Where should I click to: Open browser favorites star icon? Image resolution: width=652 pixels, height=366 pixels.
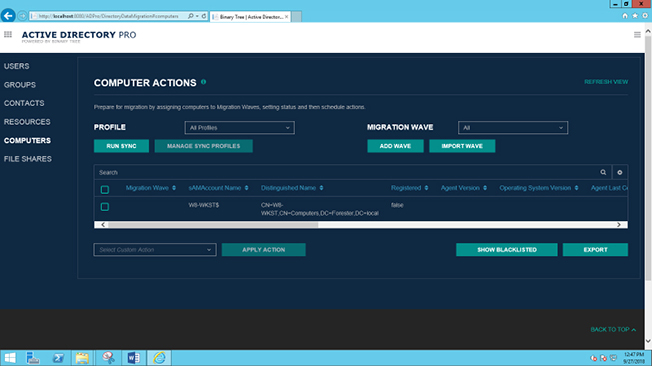635,16
